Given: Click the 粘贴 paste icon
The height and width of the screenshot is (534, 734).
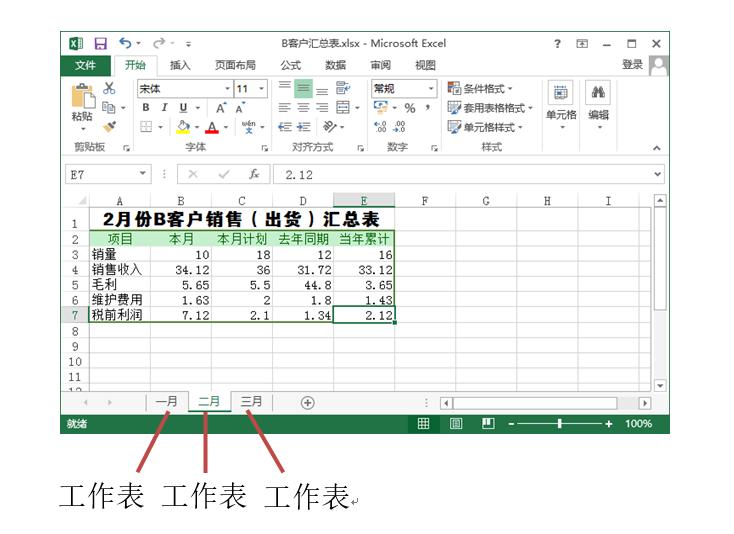Looking at the screenshot, I should tap(83, 97).
